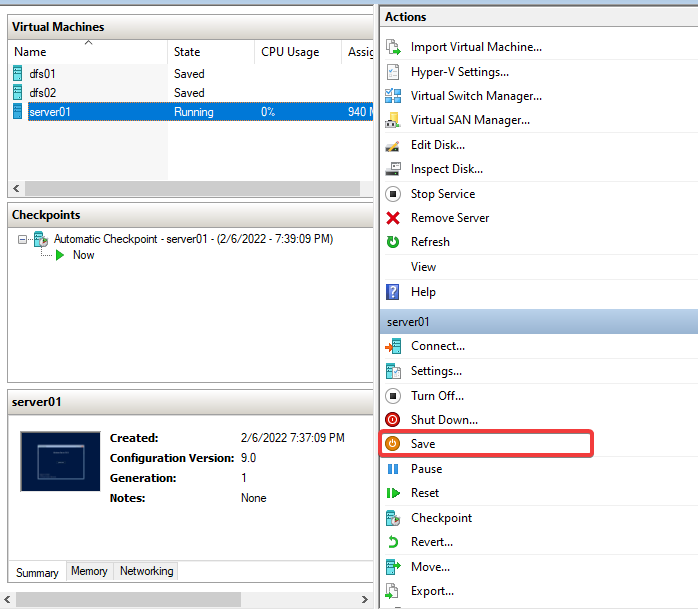Click the bottom pane horizontal scrollbar thumb
Viewport: 698px width, 609px height.
[128, 599]
